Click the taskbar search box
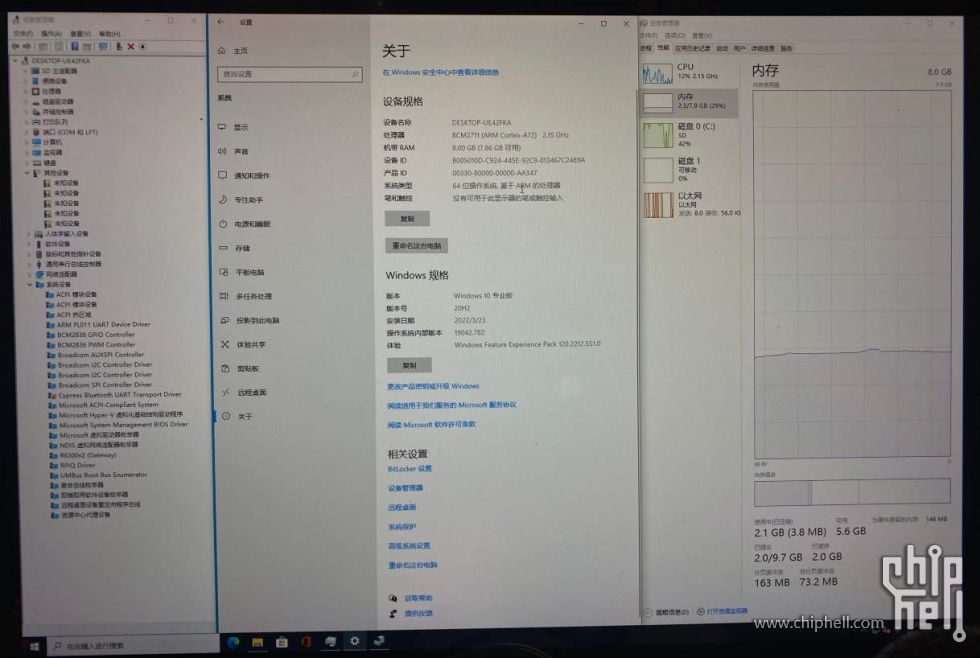Image resolution: width=980 pixels, height=658 pixels. point(133,646)
